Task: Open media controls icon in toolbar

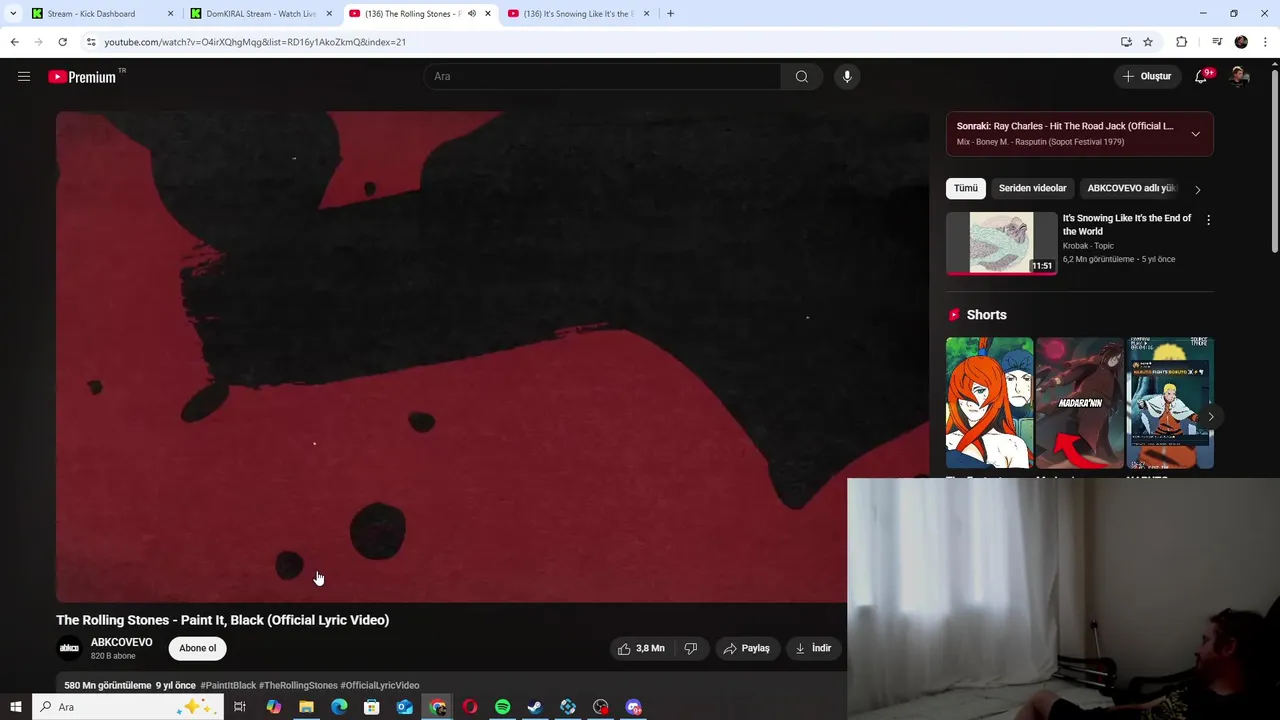Action: point(1217,42)
